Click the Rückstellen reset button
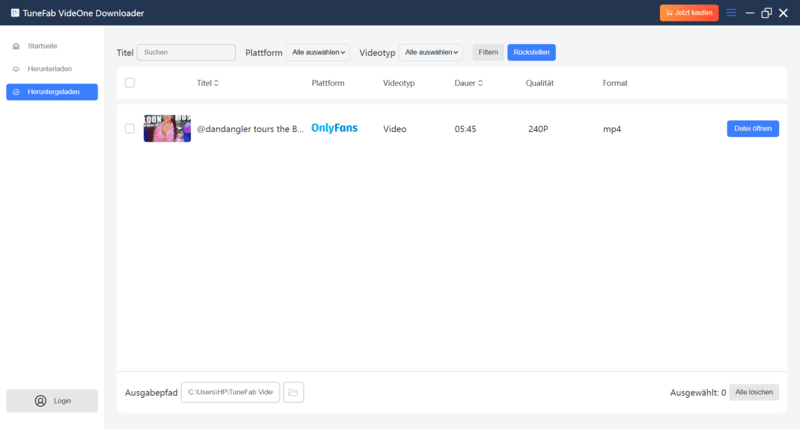 click(531, 52)
